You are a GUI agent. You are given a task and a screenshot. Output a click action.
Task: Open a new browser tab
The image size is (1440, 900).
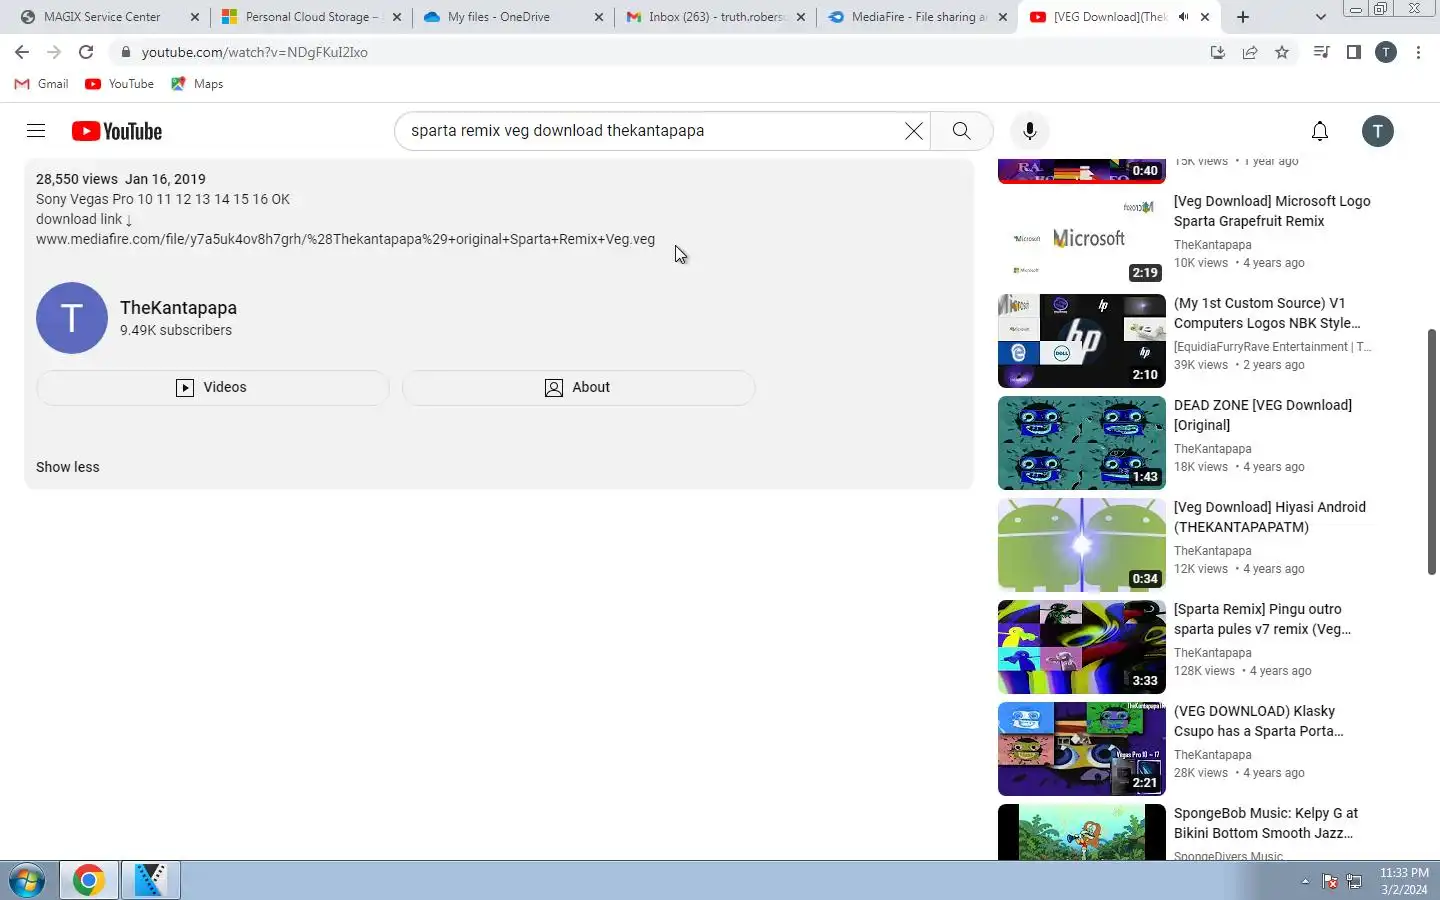(x=1242, y=17)
